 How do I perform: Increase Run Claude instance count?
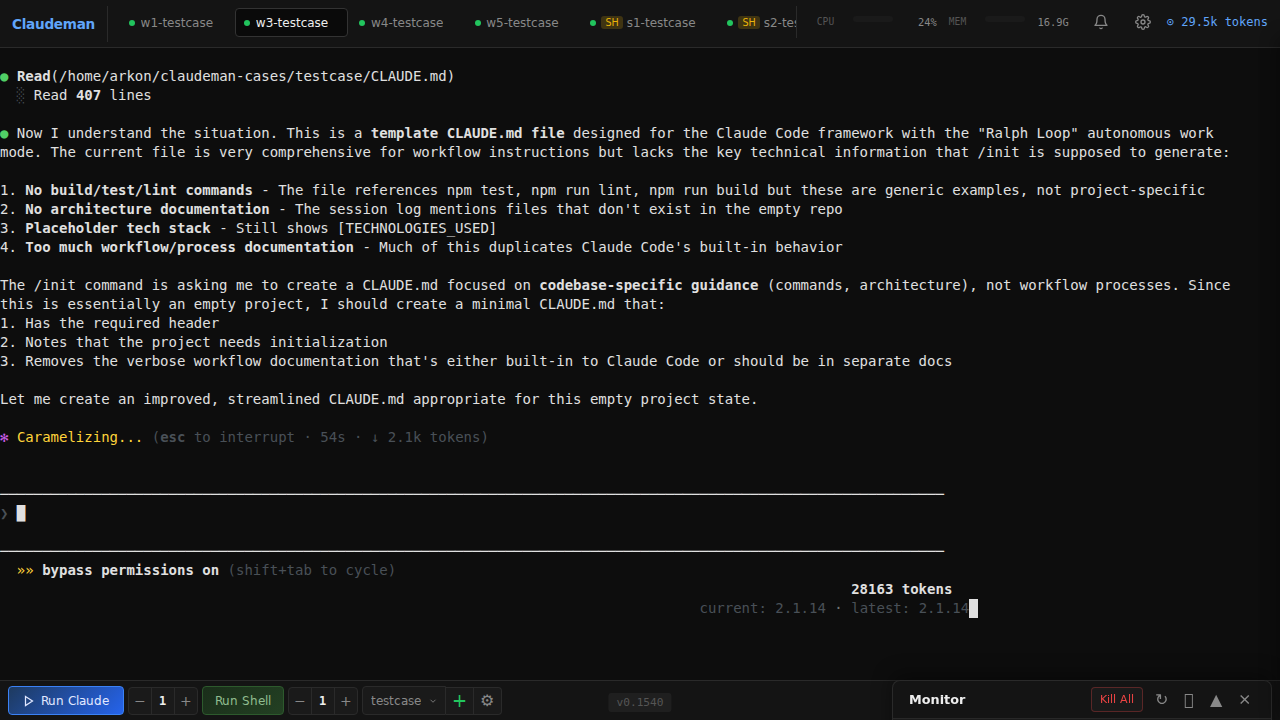(x=185, y=701)
